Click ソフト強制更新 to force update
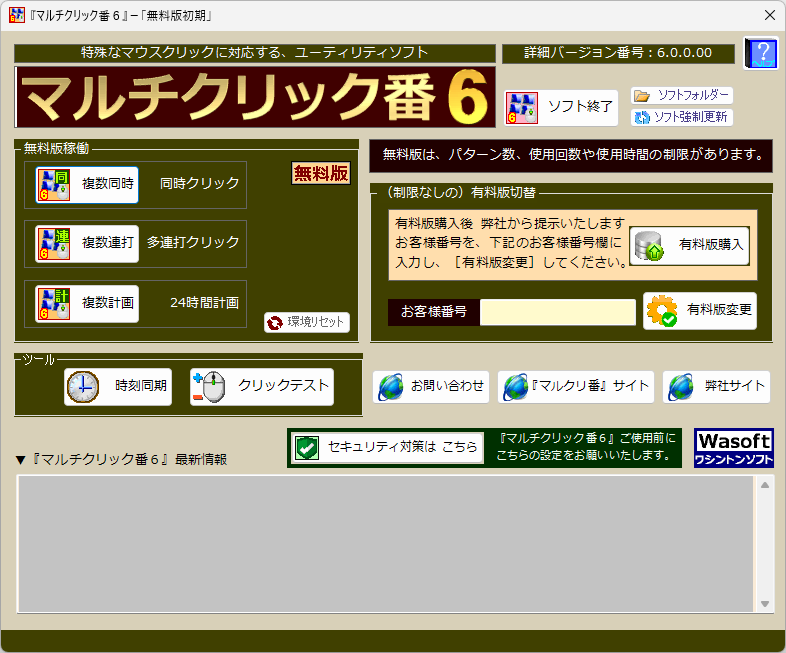 click(x=682, y=117)
